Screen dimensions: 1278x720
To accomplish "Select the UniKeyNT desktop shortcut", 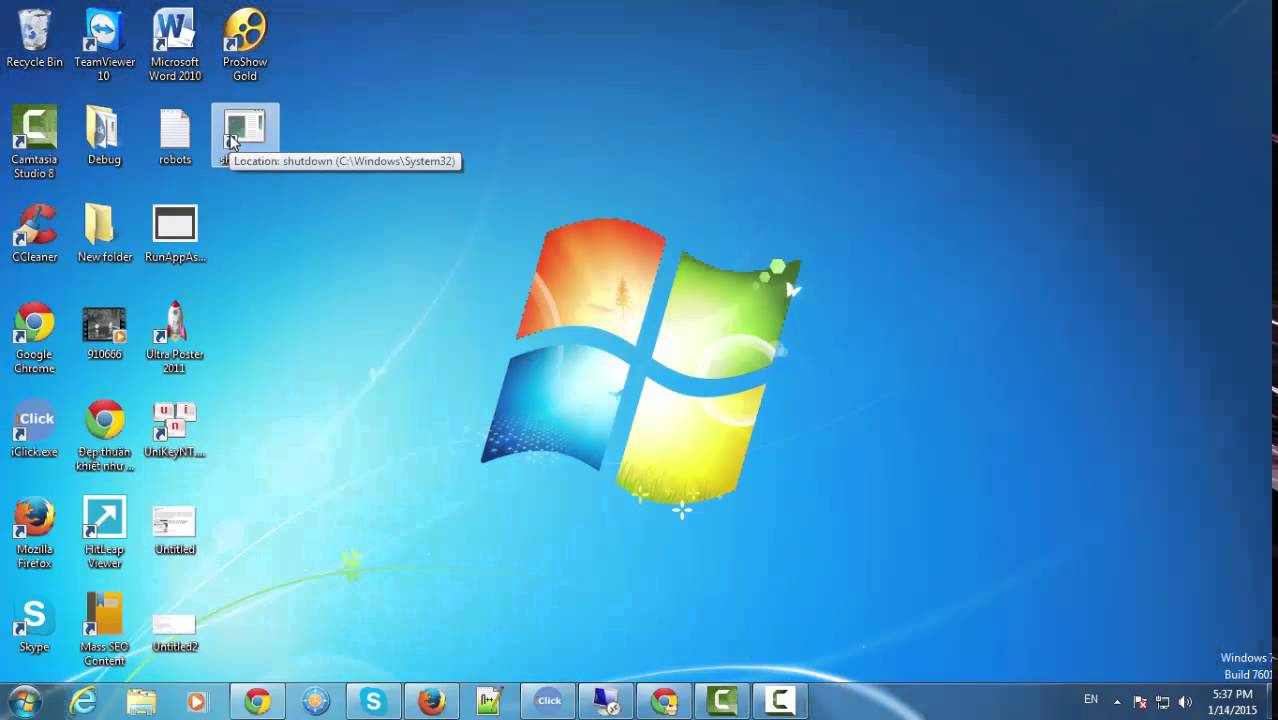I will pos(175,428).
